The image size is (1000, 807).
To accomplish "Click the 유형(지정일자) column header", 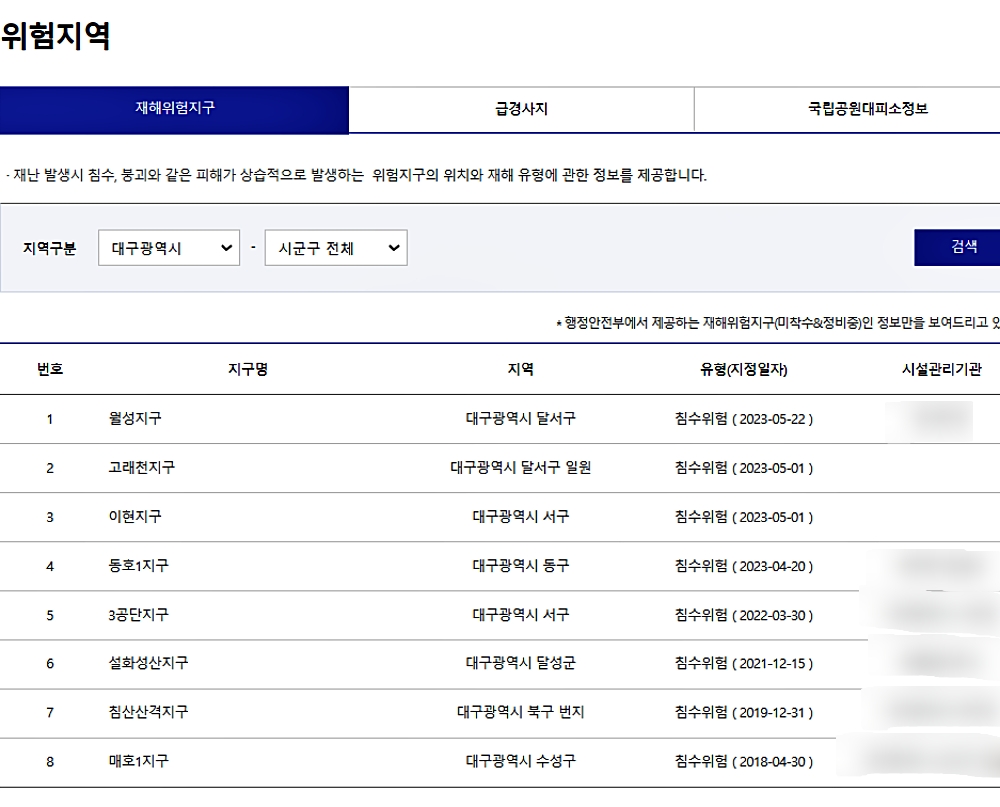I will point(744,369).
